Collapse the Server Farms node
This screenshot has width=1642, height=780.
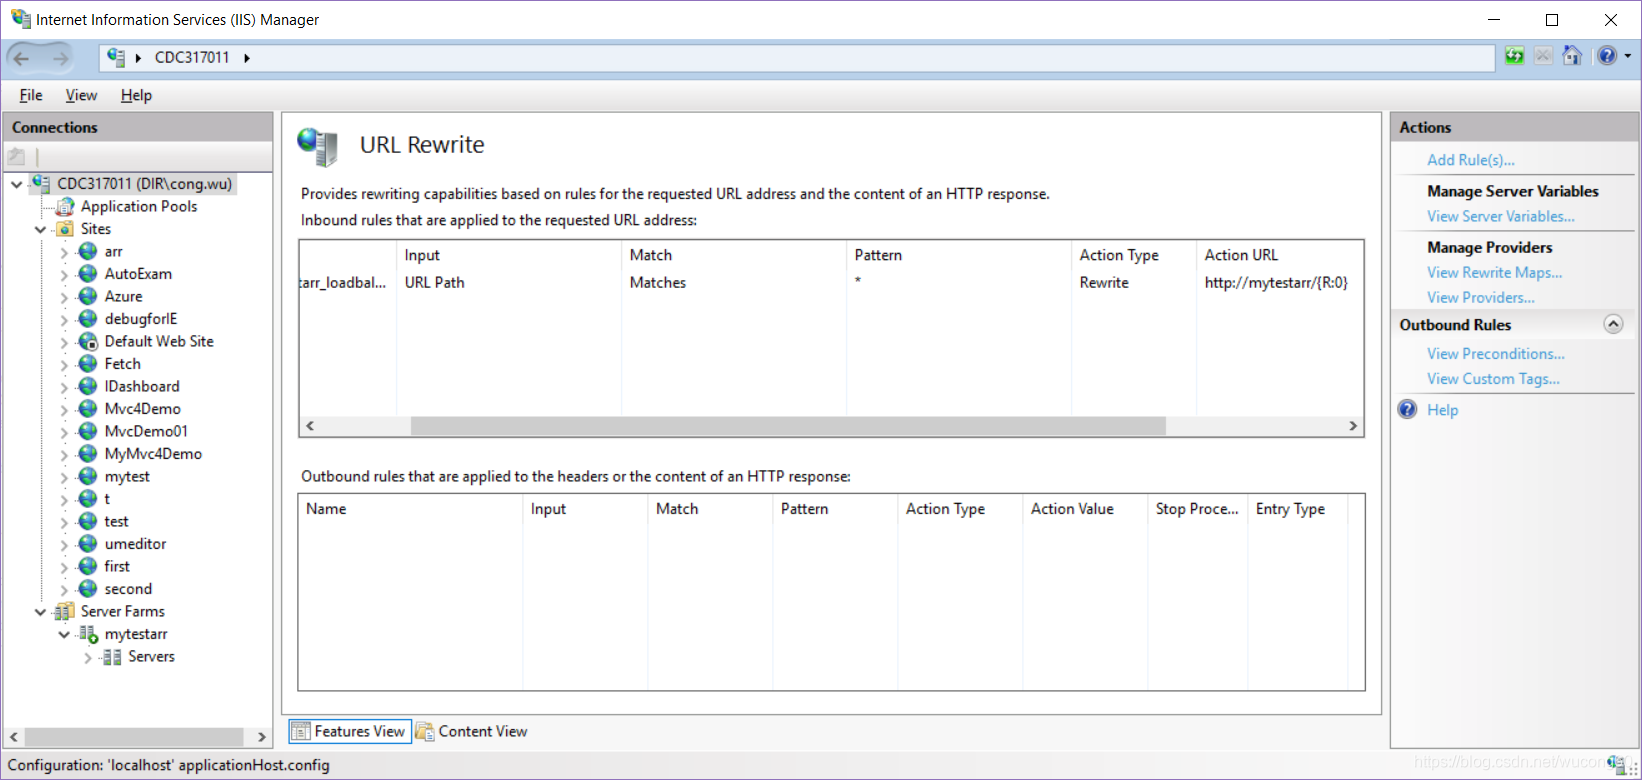click(x=41, y=612)
